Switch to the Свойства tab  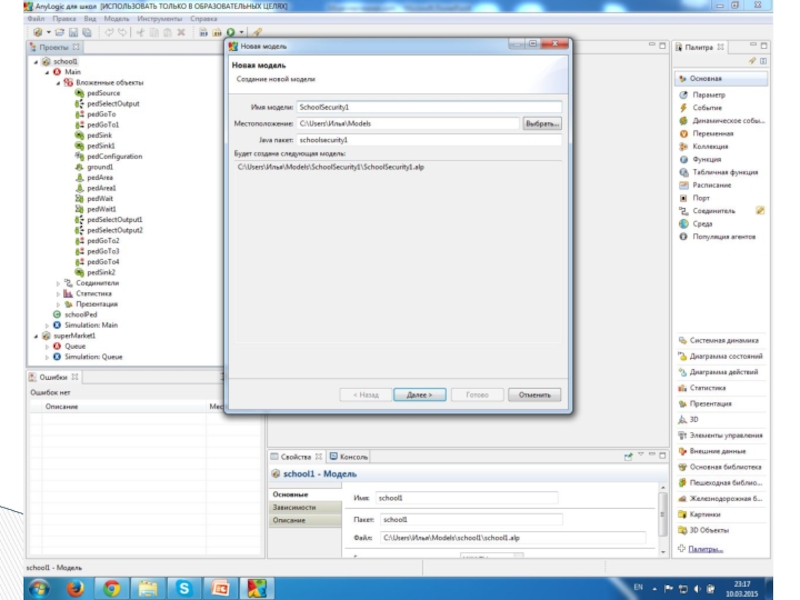(295, 457)
